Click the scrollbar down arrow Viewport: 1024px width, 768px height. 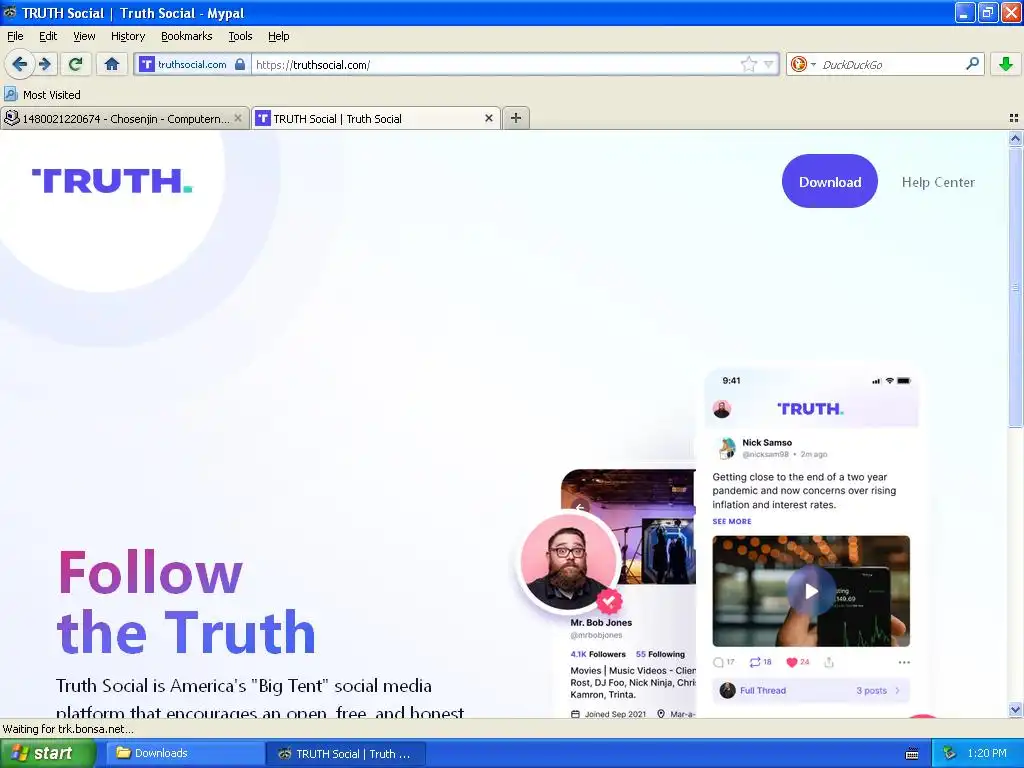point(1015,709)
